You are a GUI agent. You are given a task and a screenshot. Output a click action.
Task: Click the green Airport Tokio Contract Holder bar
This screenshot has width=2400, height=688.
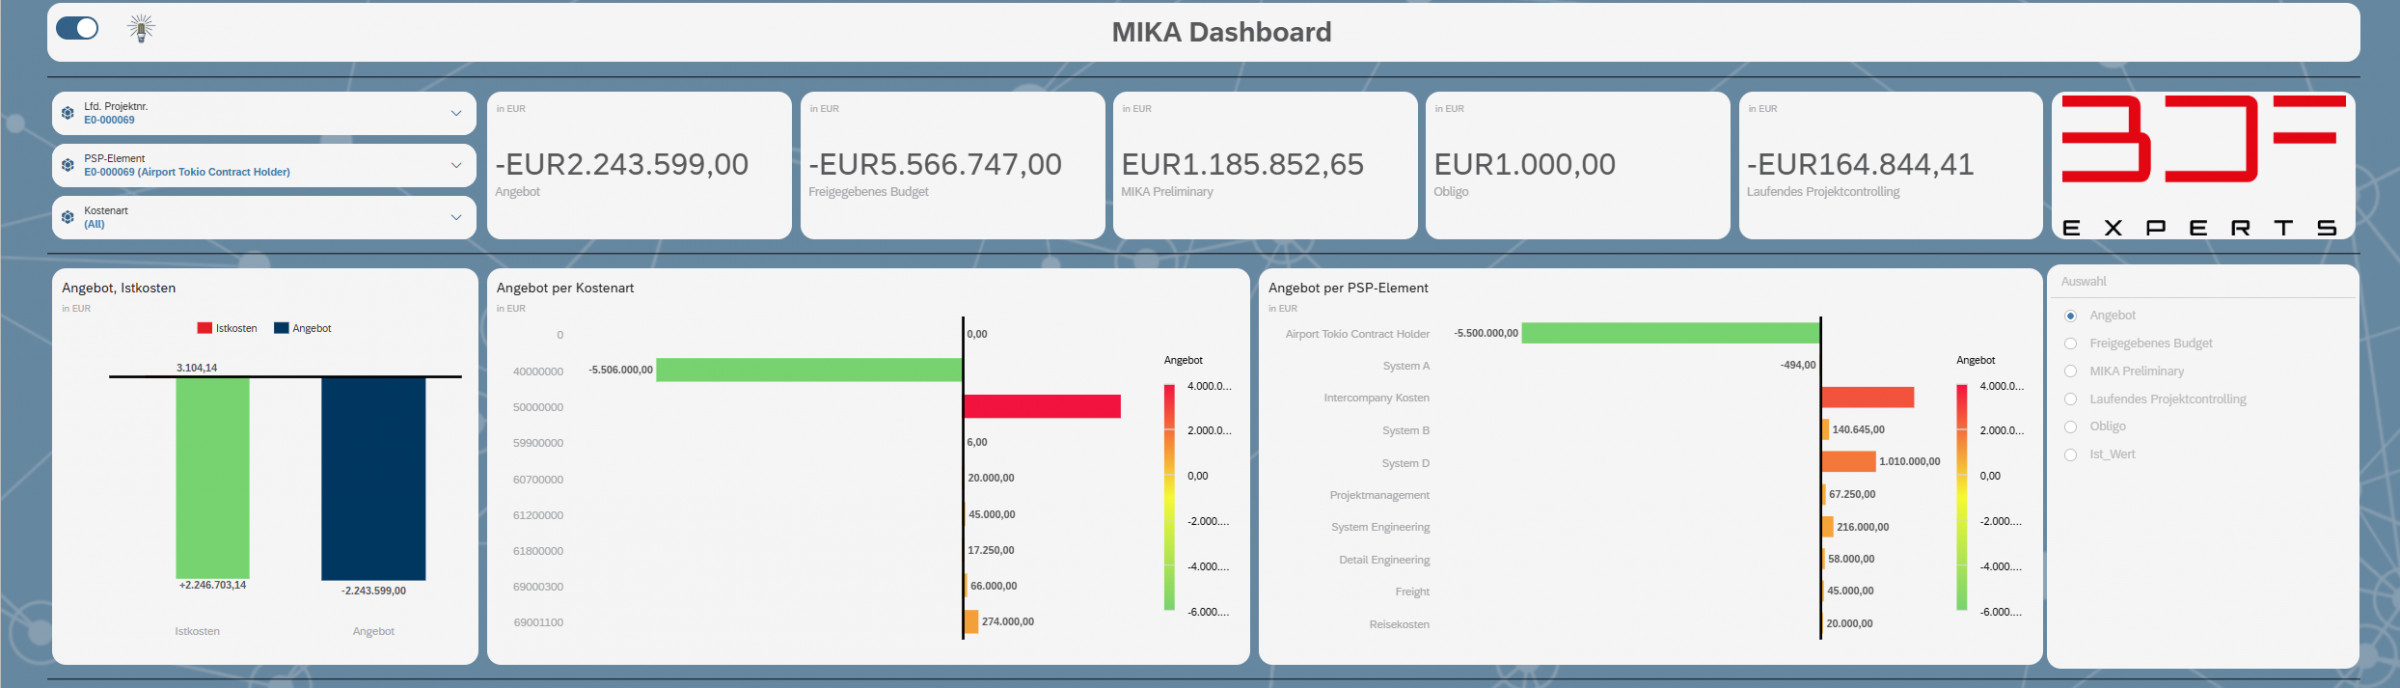click(1669, 333)
